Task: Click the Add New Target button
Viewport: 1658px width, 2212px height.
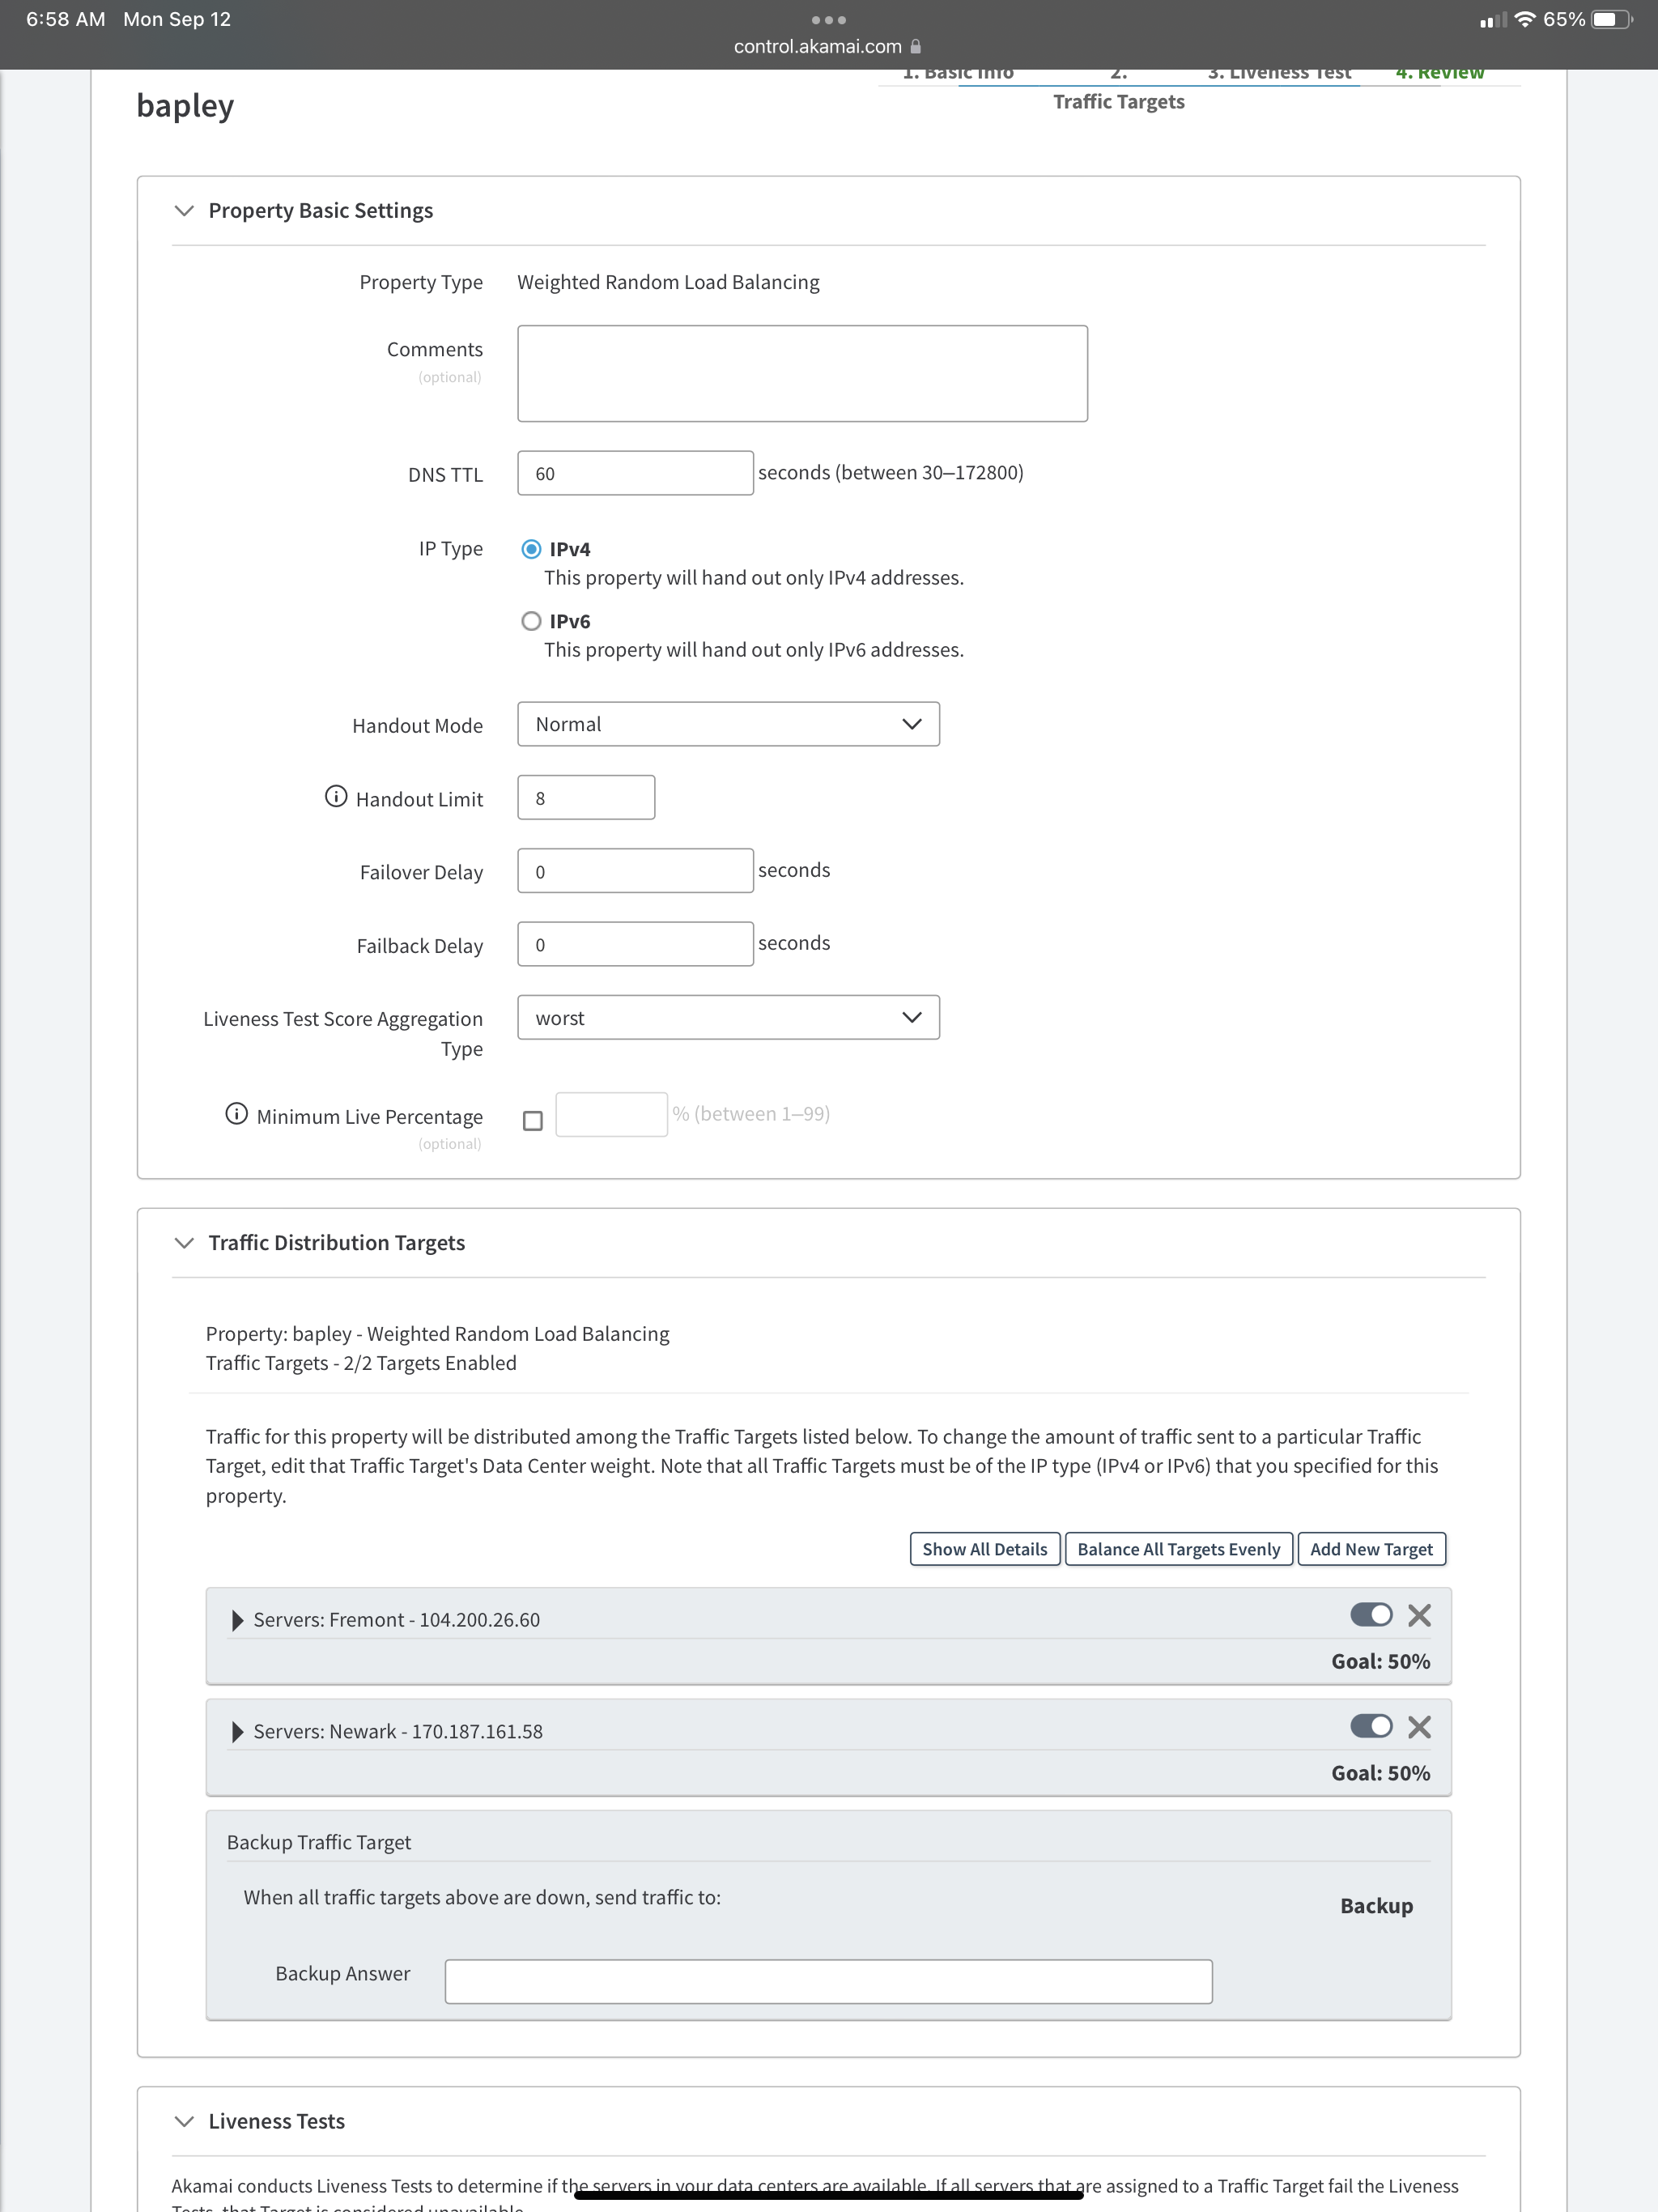Action: coord(1371,1548)
